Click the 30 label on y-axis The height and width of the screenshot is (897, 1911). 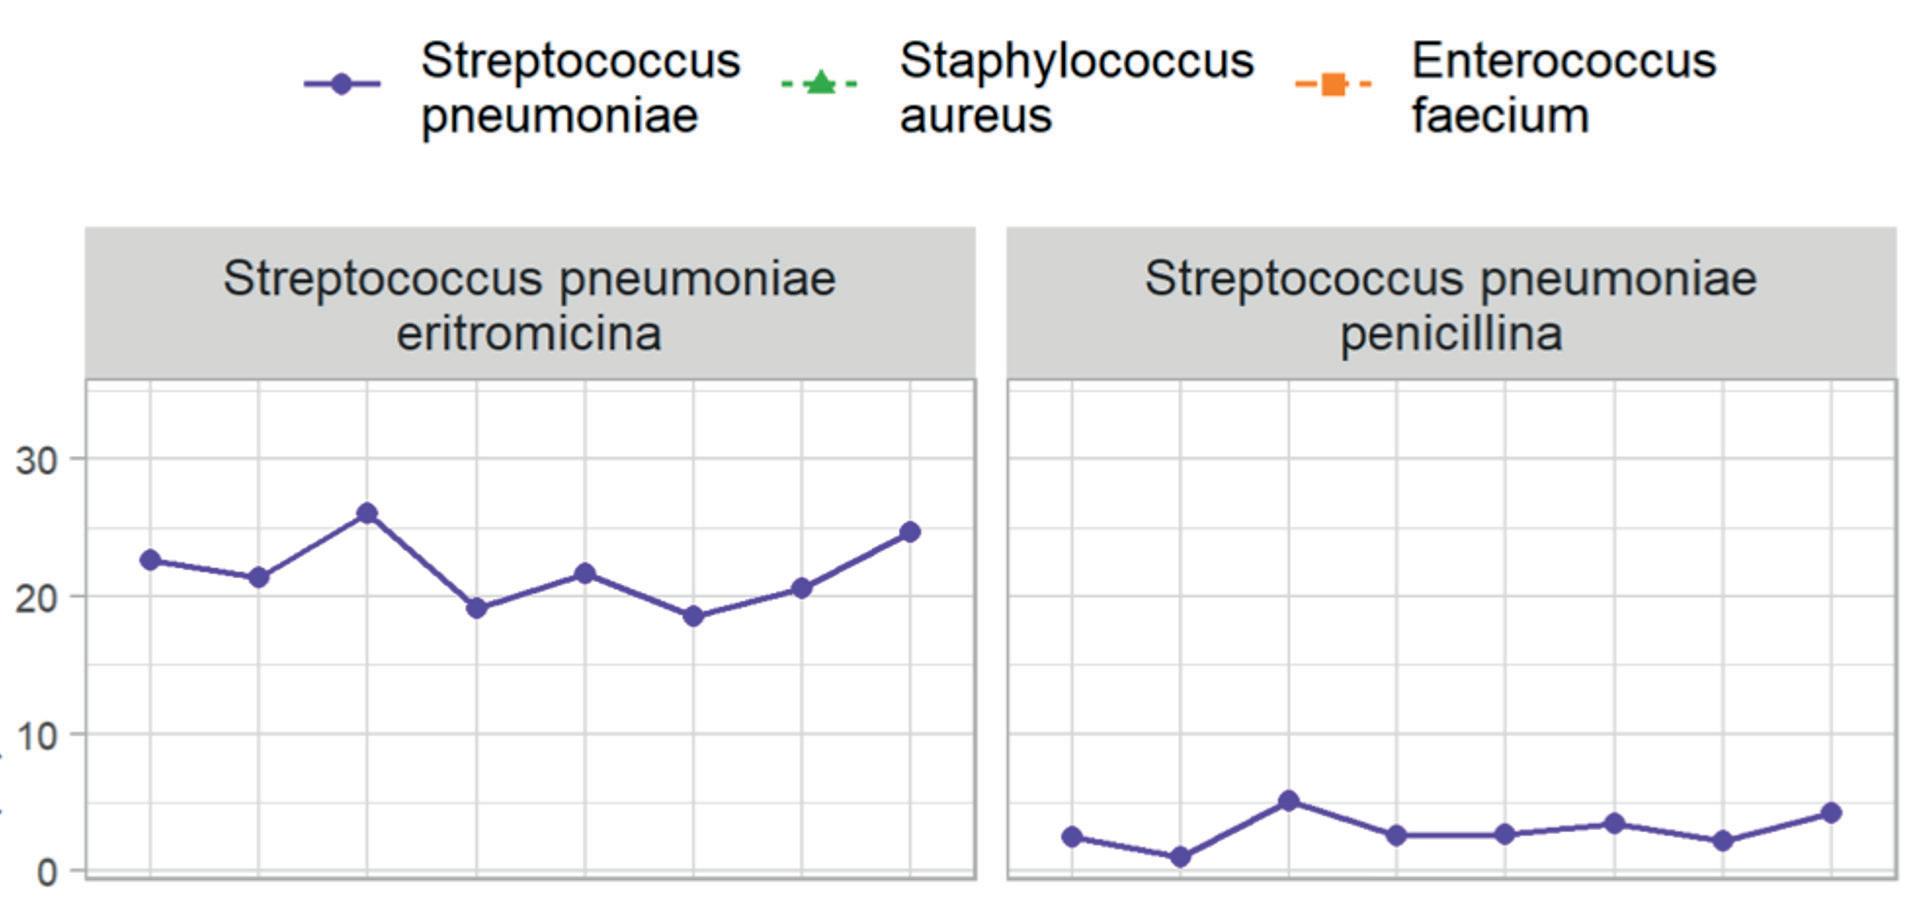36,461
